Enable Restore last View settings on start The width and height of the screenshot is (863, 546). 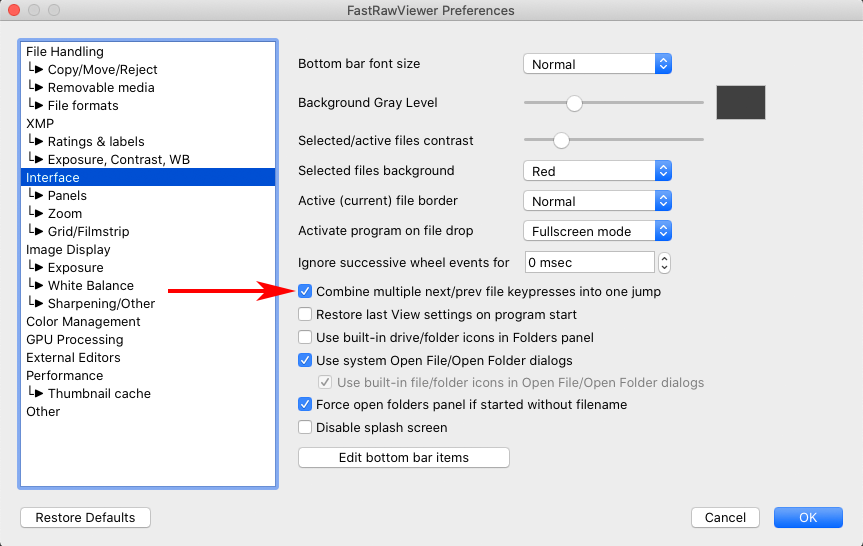tap(305, 314)
